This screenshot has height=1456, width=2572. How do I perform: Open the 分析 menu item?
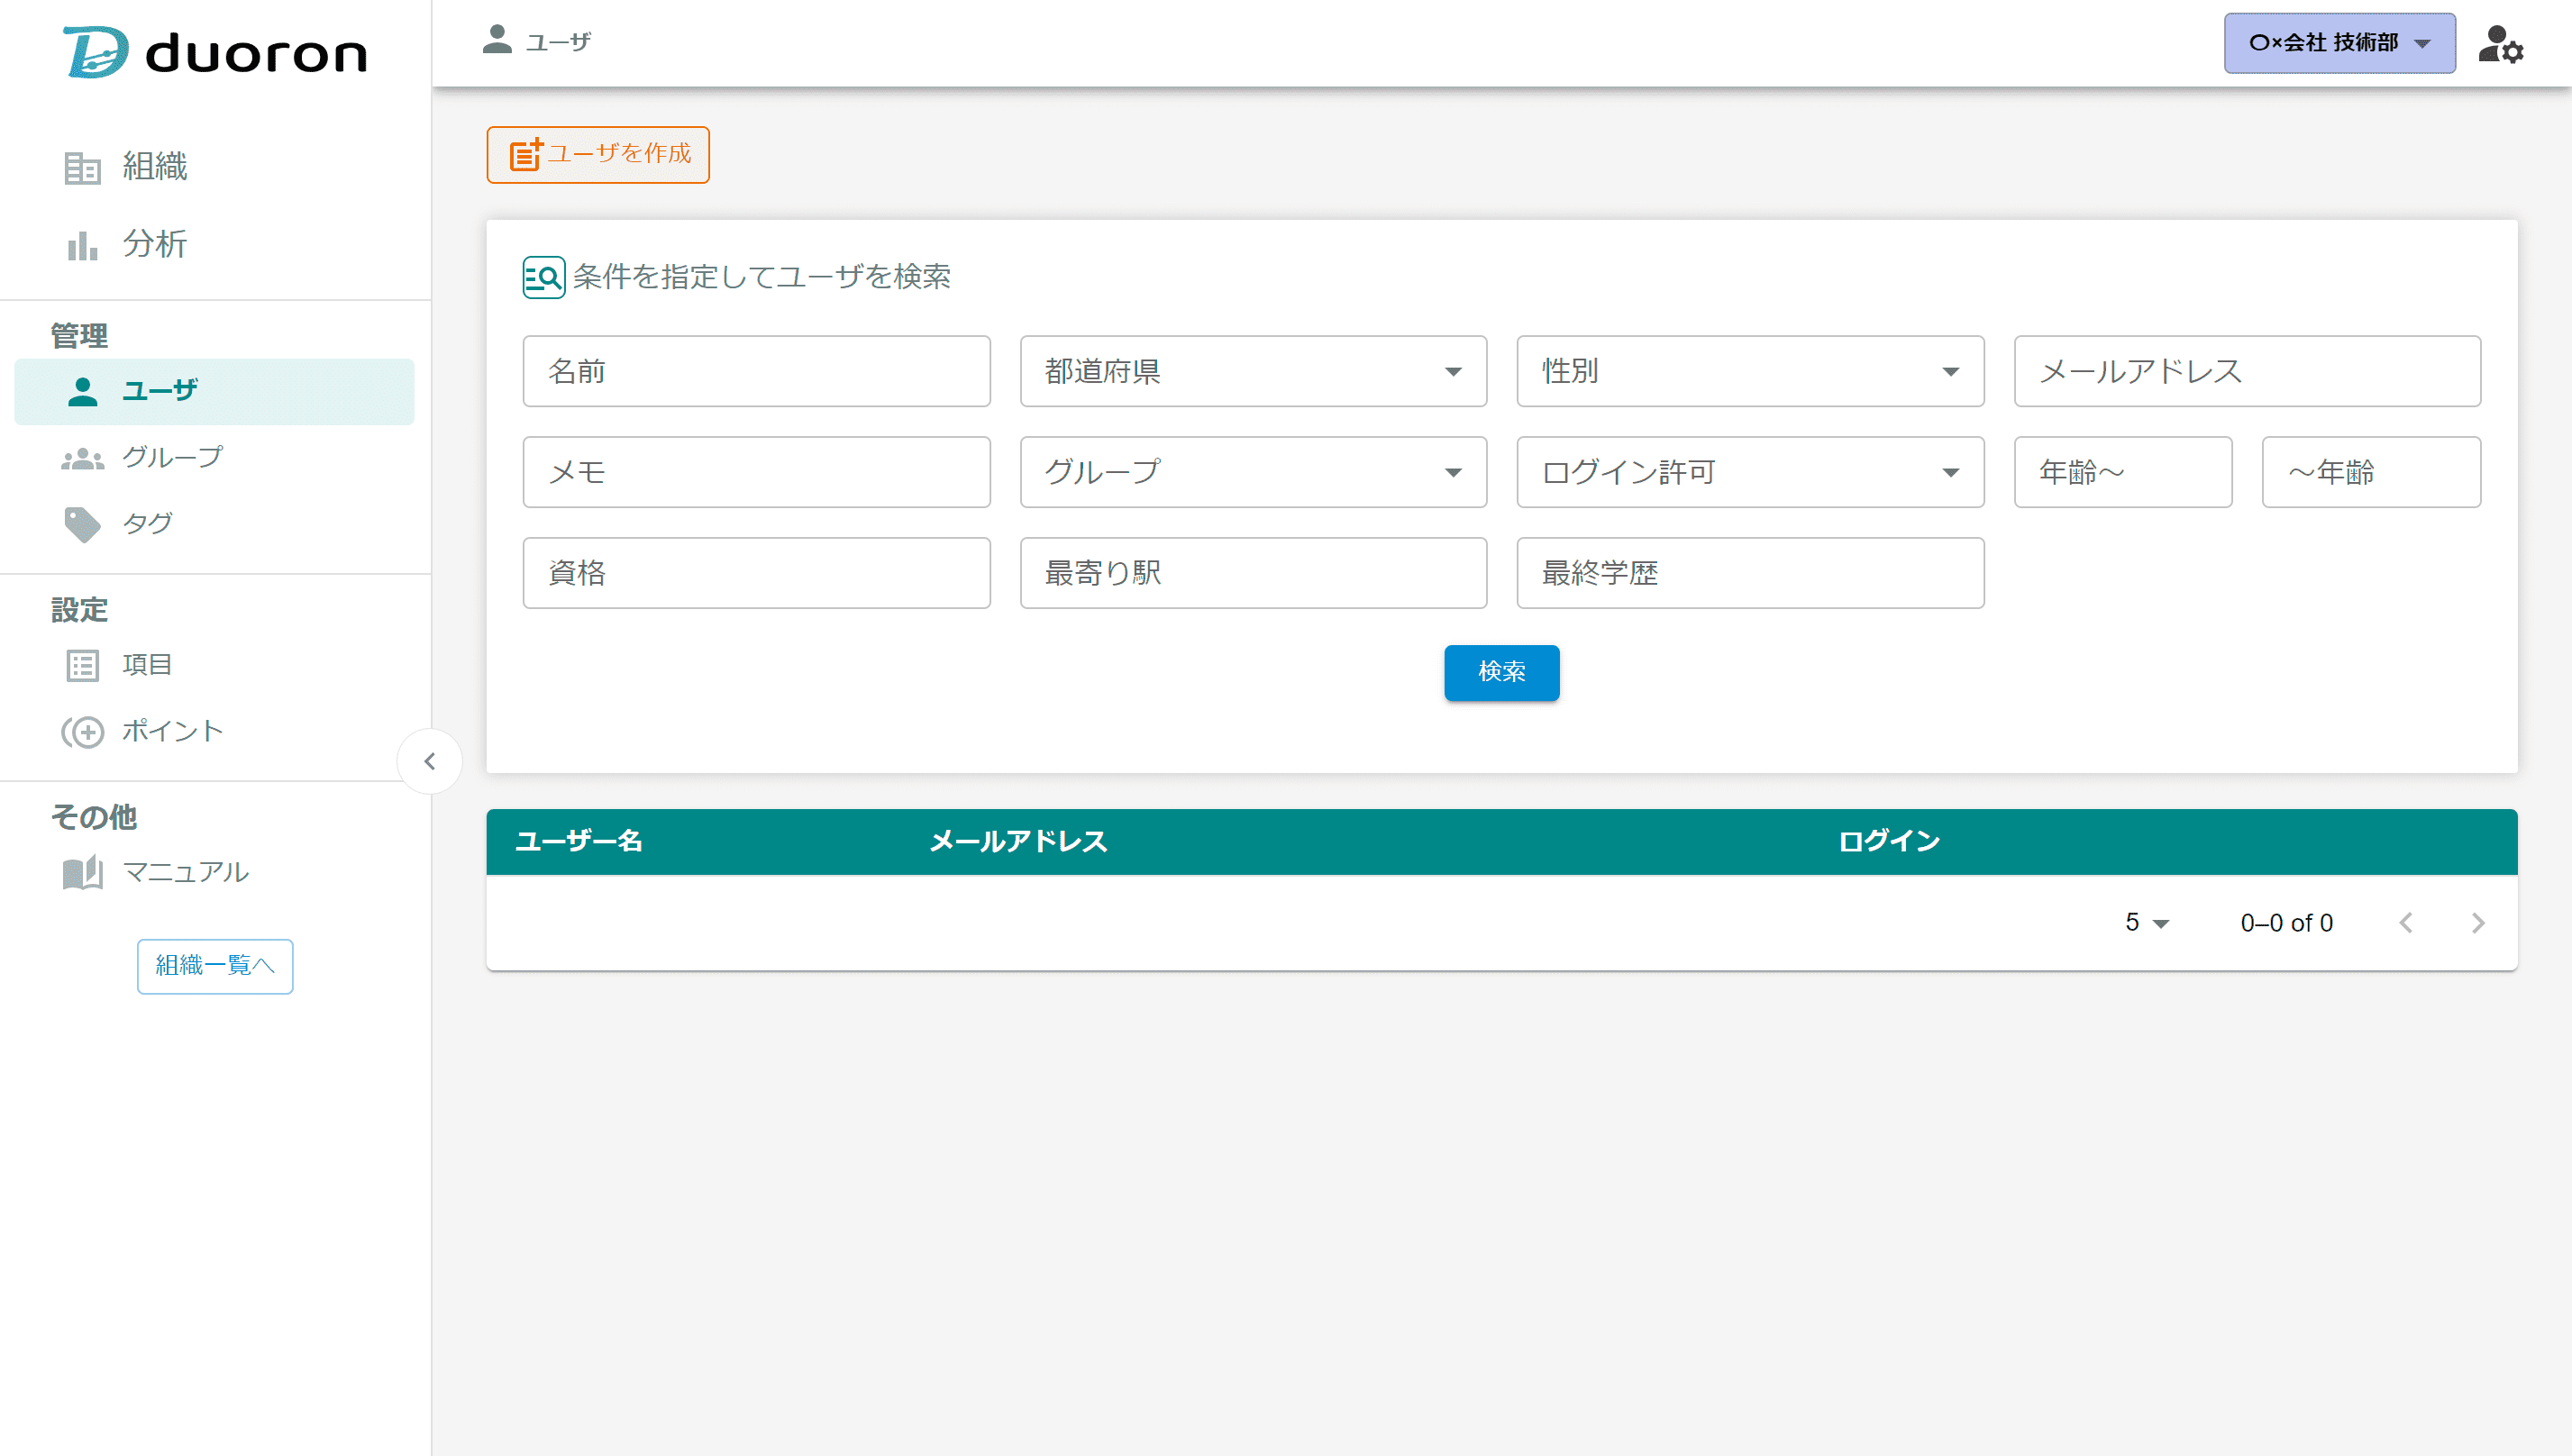point(215,244)
